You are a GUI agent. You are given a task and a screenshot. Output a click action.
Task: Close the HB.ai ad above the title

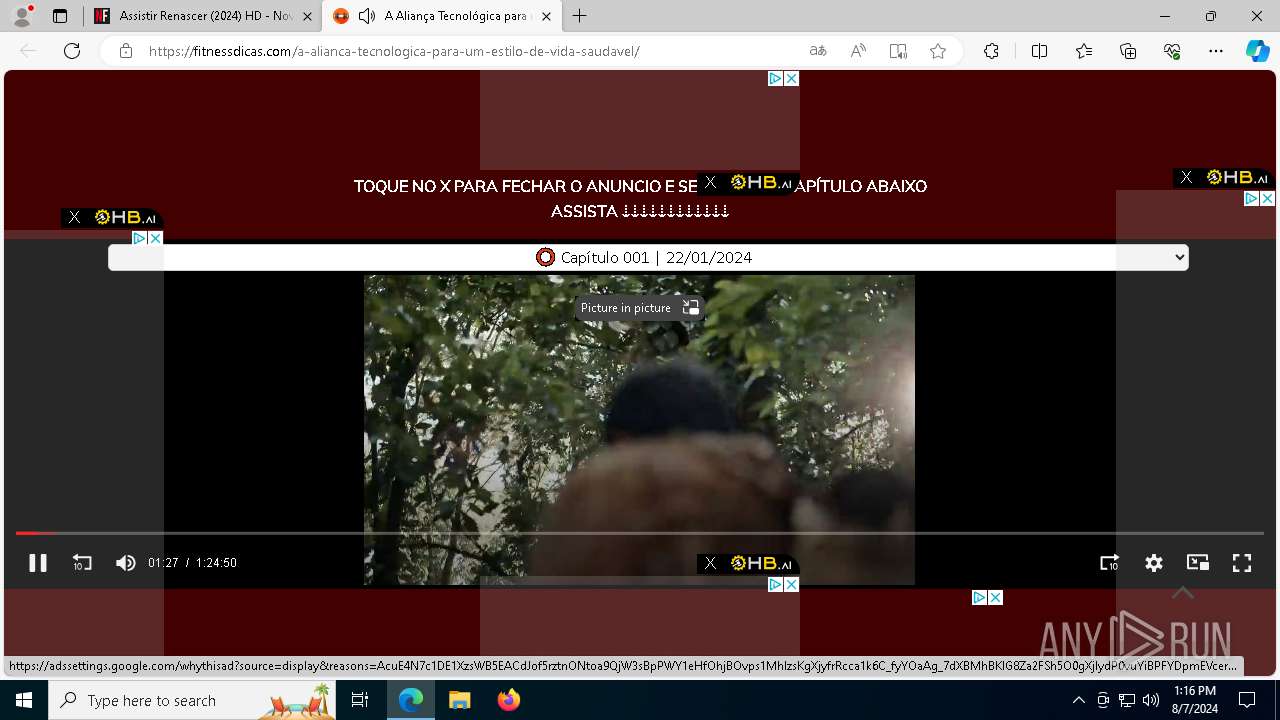(x=710, y=182)
